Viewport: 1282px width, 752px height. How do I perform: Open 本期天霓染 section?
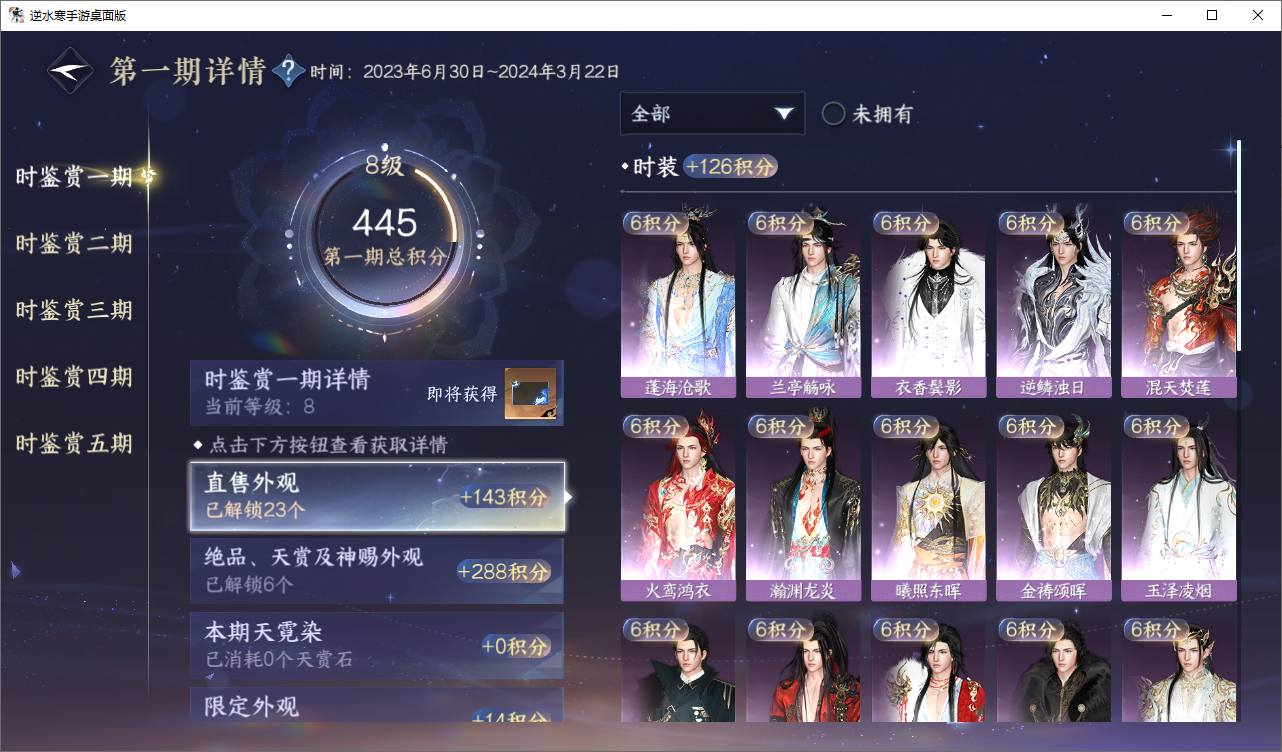(x=377, y=645)
